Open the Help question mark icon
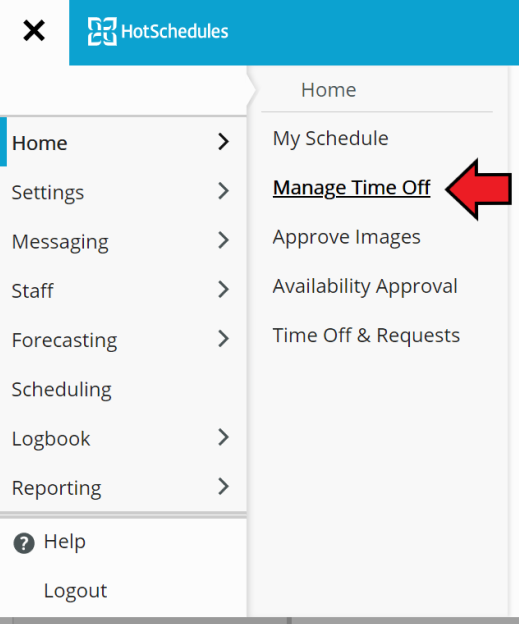Viewport: 519px width, 624px height. [x=24, y=543]
